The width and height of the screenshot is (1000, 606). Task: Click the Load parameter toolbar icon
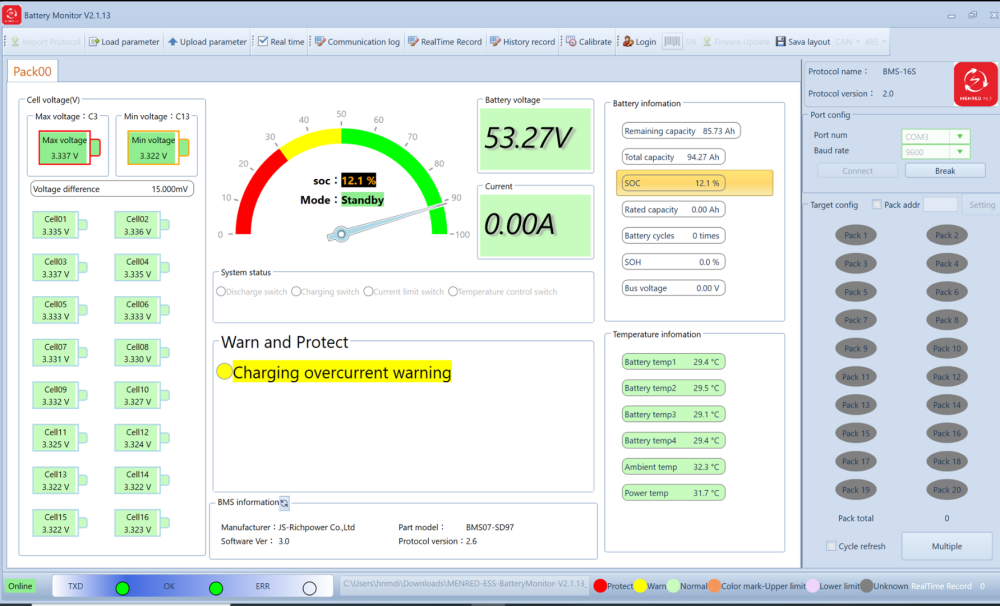click(x=94, y=41)
